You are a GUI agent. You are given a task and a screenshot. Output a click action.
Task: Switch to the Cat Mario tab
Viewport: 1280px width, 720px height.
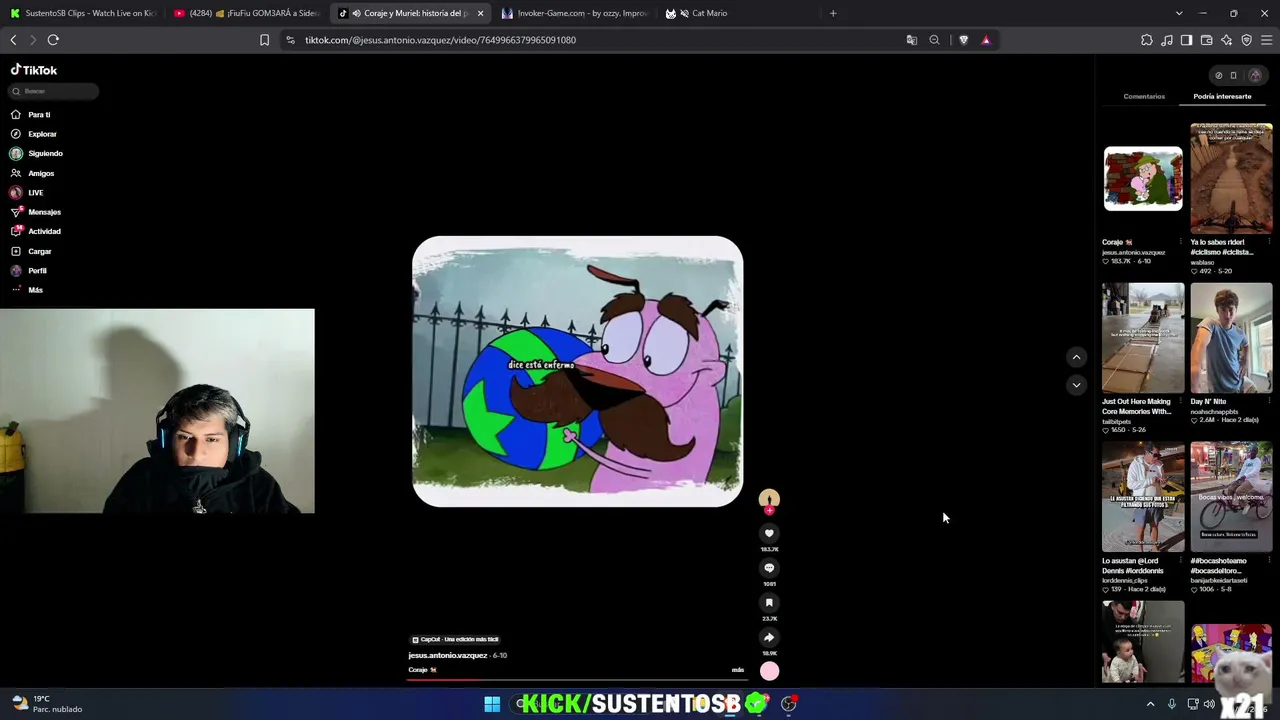[737, 13]
